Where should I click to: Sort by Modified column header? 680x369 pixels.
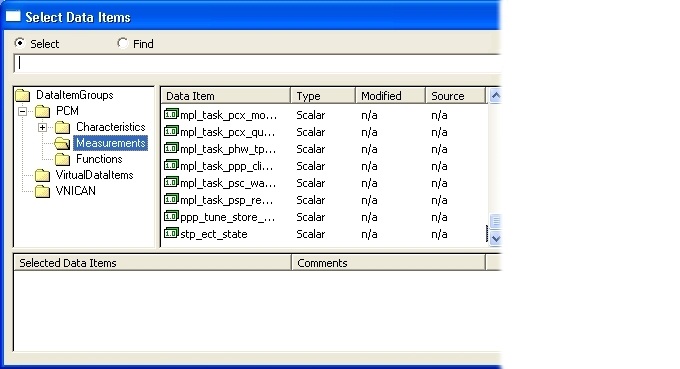coord(390,96)
